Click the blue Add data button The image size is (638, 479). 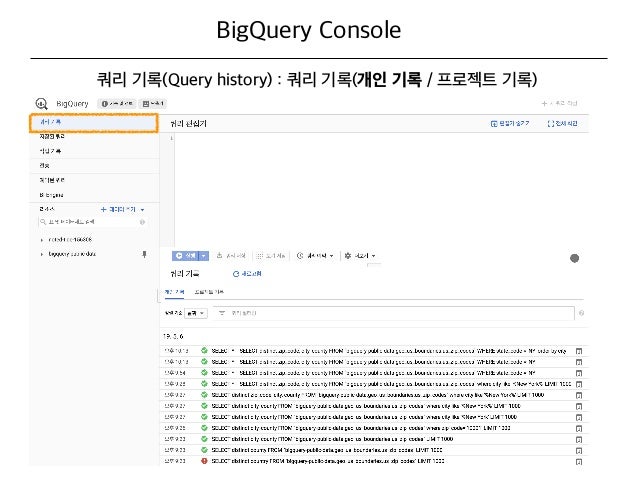coord(118,209)
